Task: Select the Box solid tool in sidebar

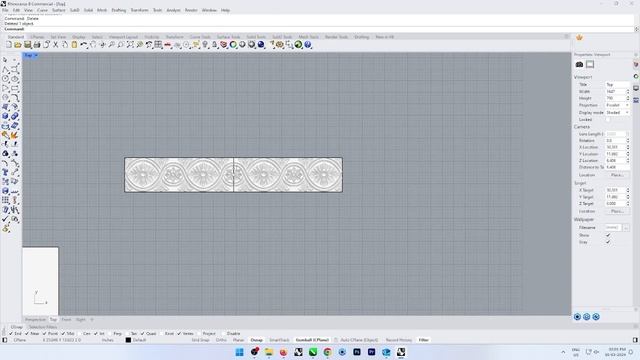Action: coord(6,116)
